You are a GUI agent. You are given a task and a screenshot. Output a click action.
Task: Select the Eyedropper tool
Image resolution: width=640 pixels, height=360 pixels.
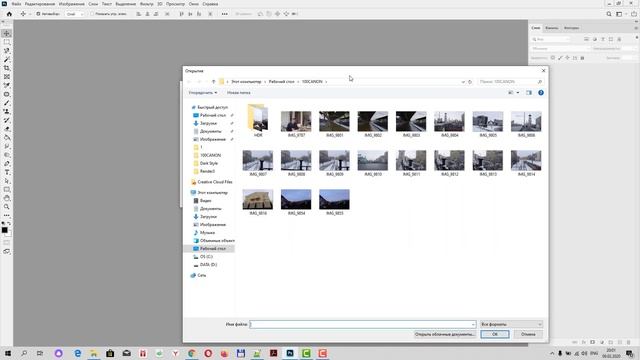click(x=7, y=85)
